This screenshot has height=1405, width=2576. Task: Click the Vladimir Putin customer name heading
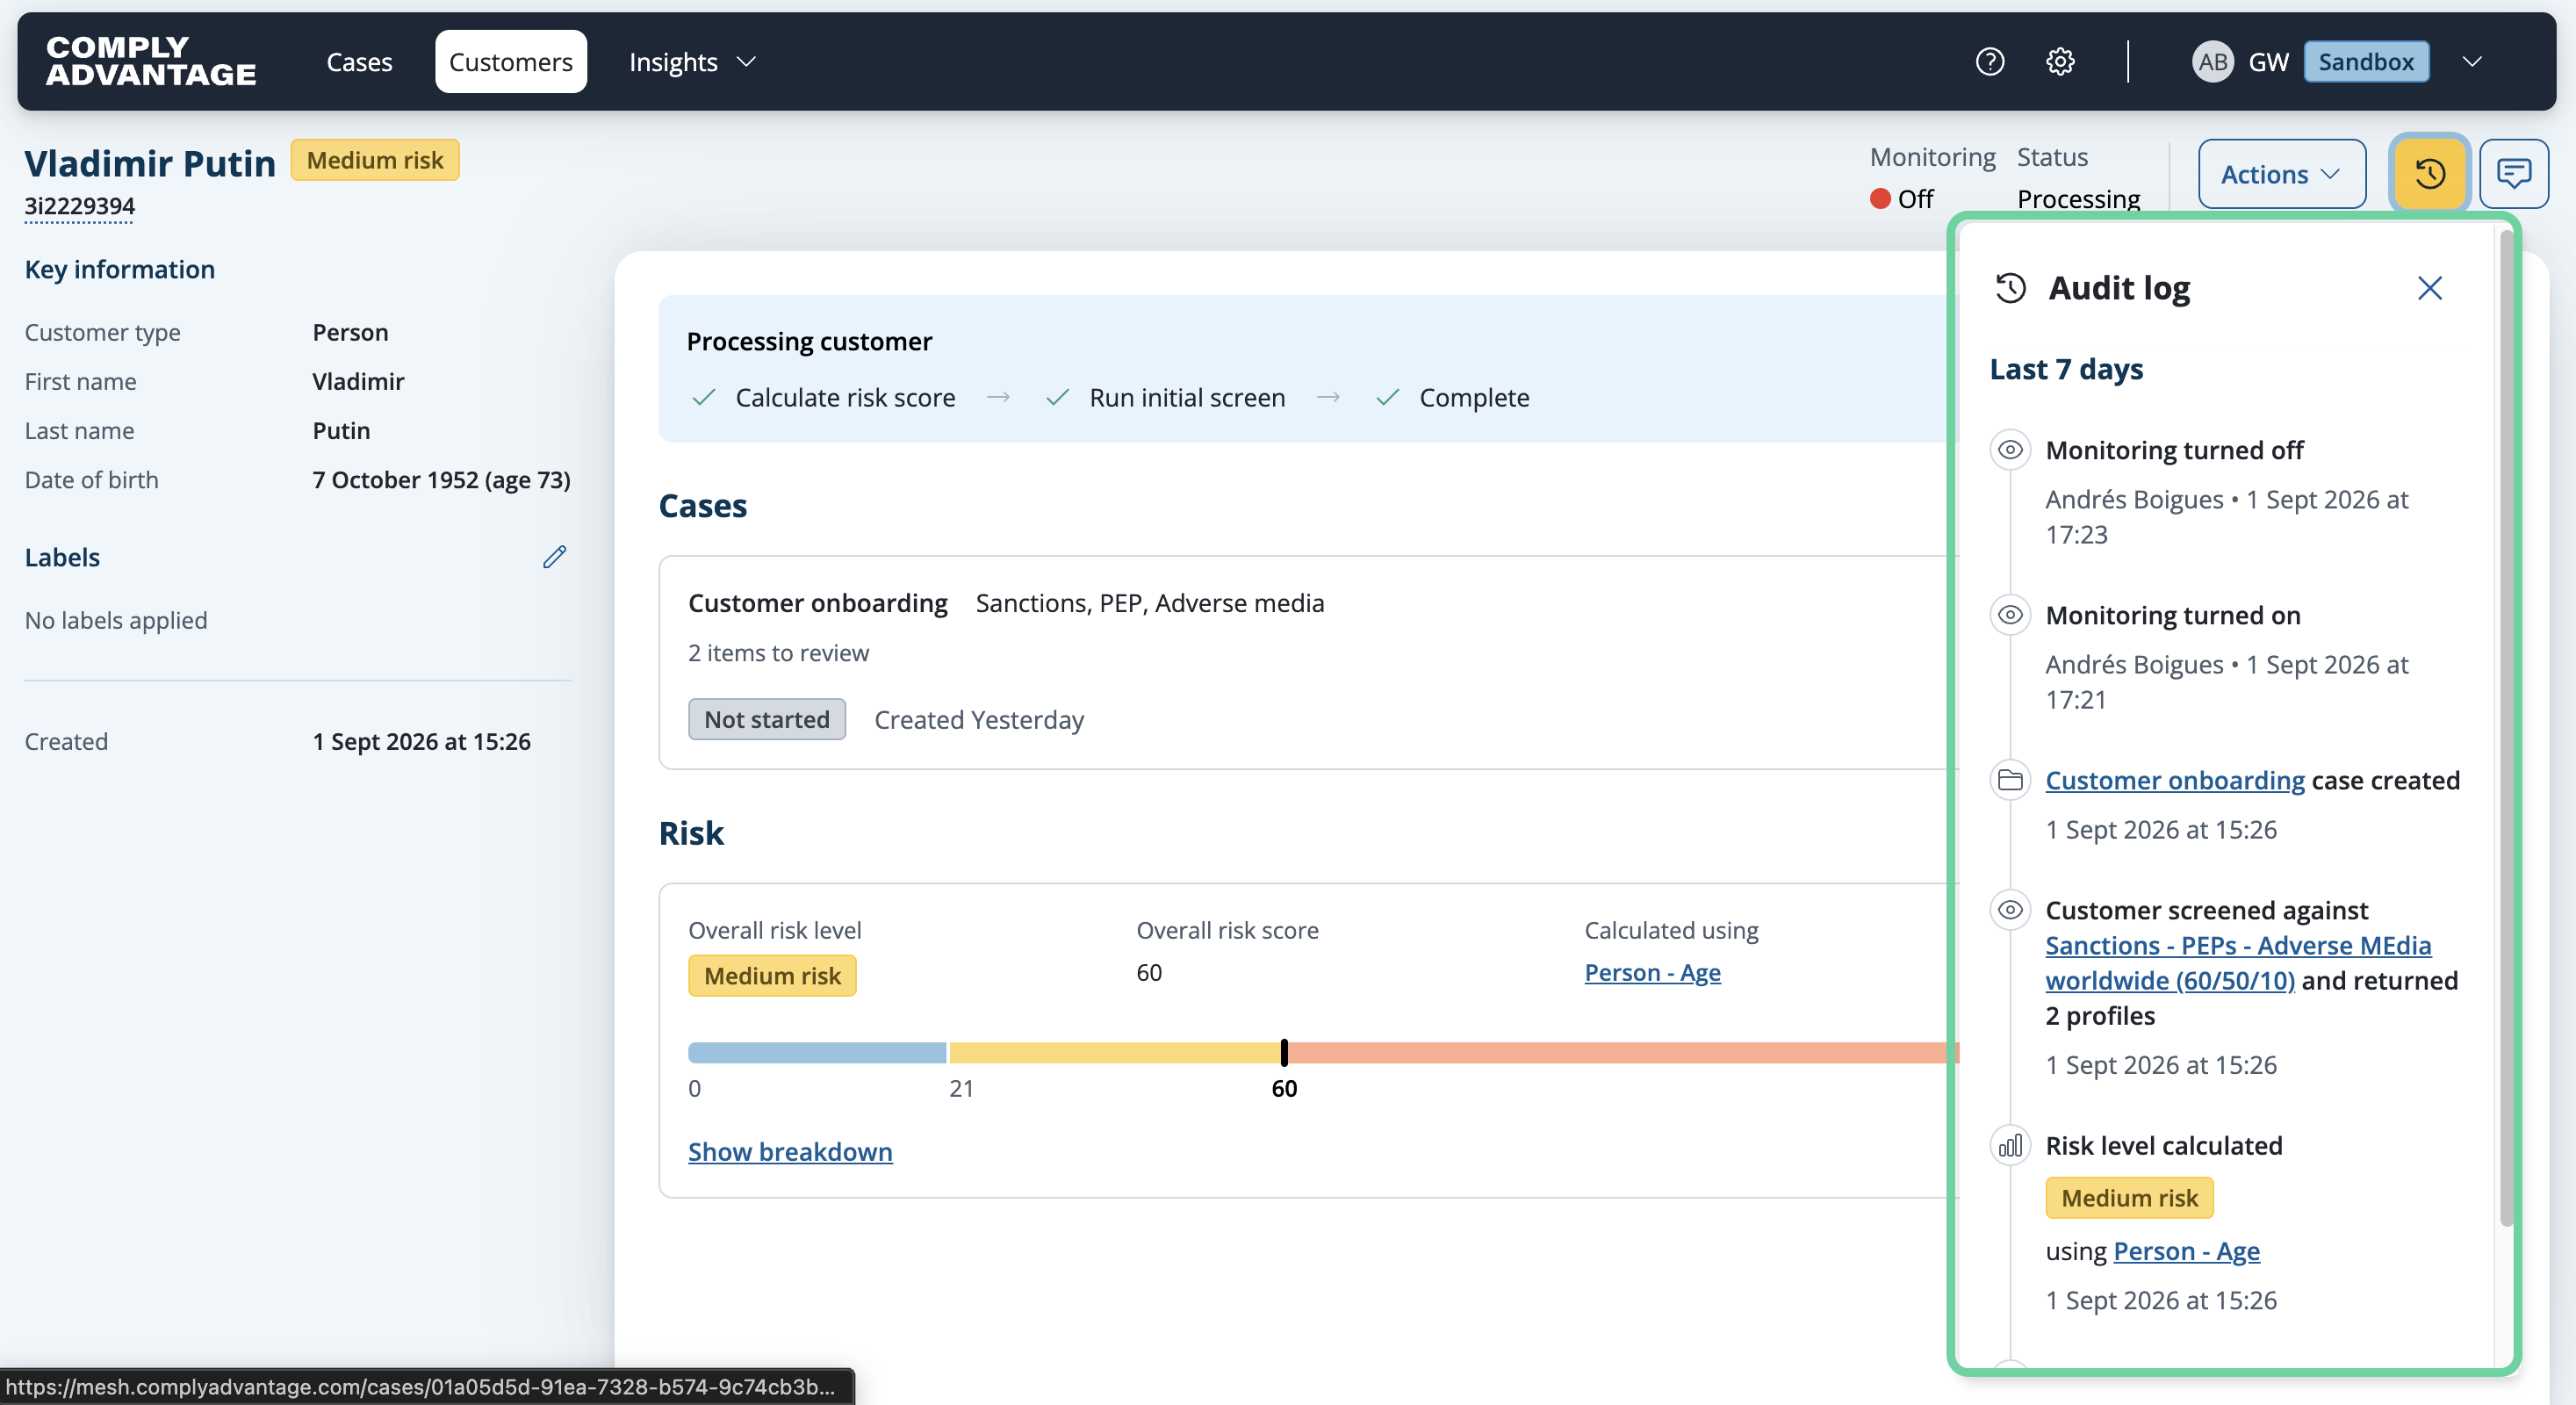[x=150, y=163]
